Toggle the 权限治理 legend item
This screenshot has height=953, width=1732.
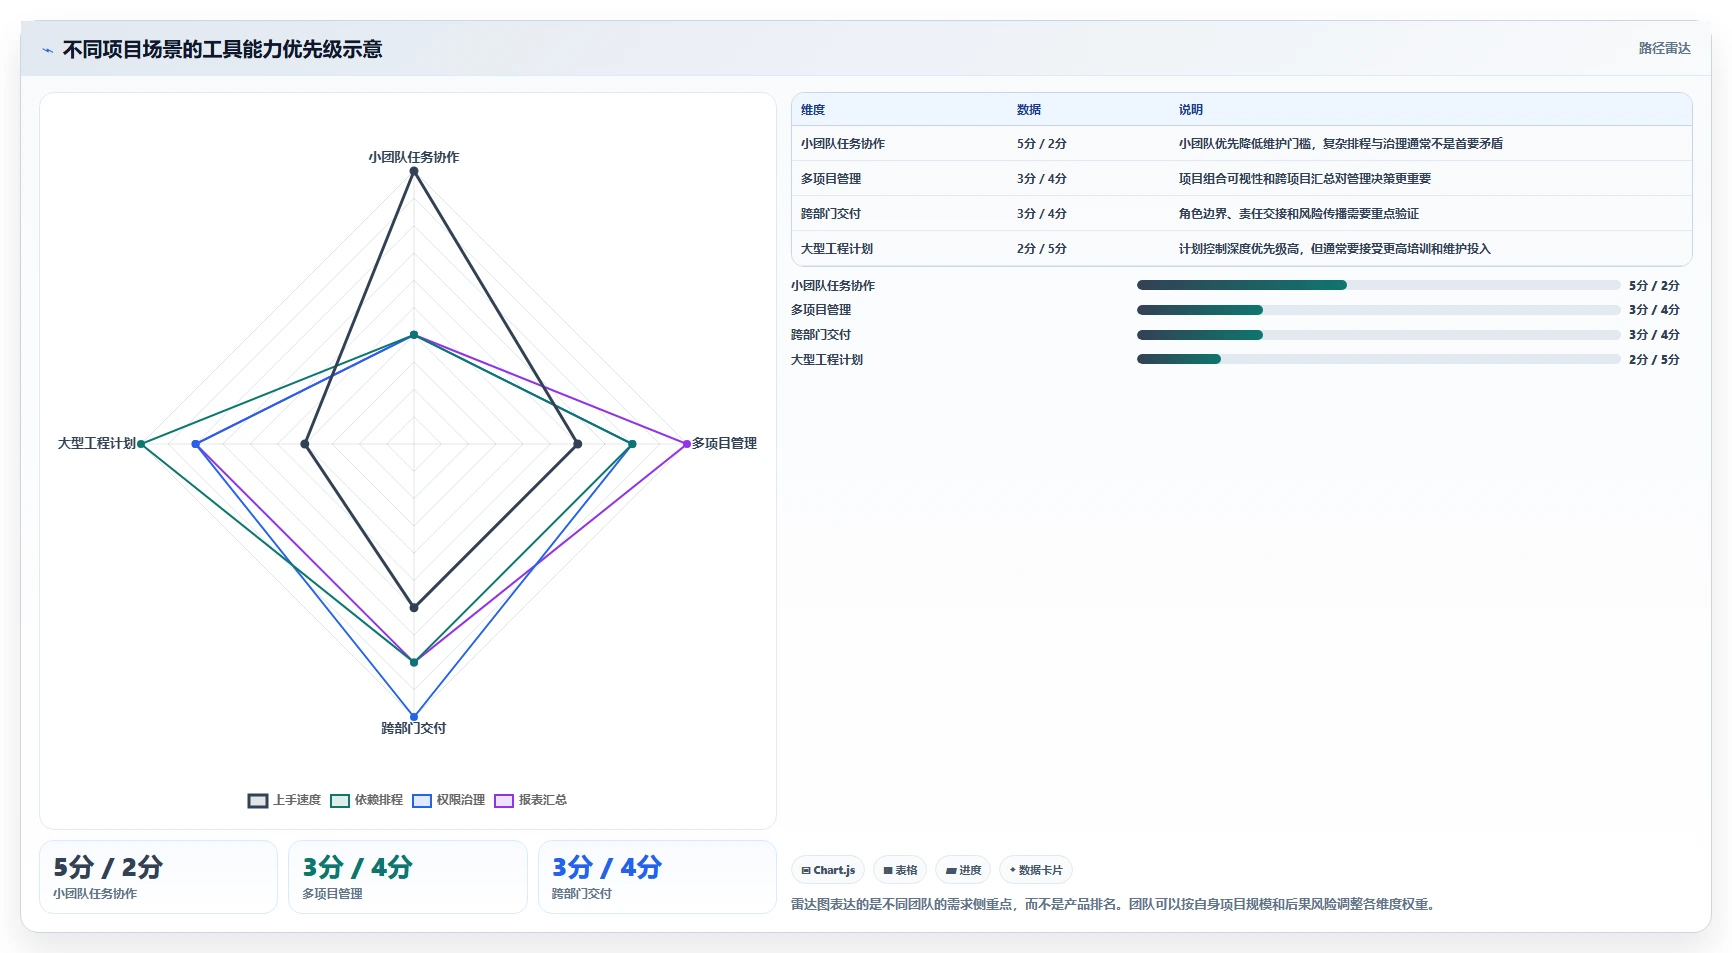pos(449,800)
